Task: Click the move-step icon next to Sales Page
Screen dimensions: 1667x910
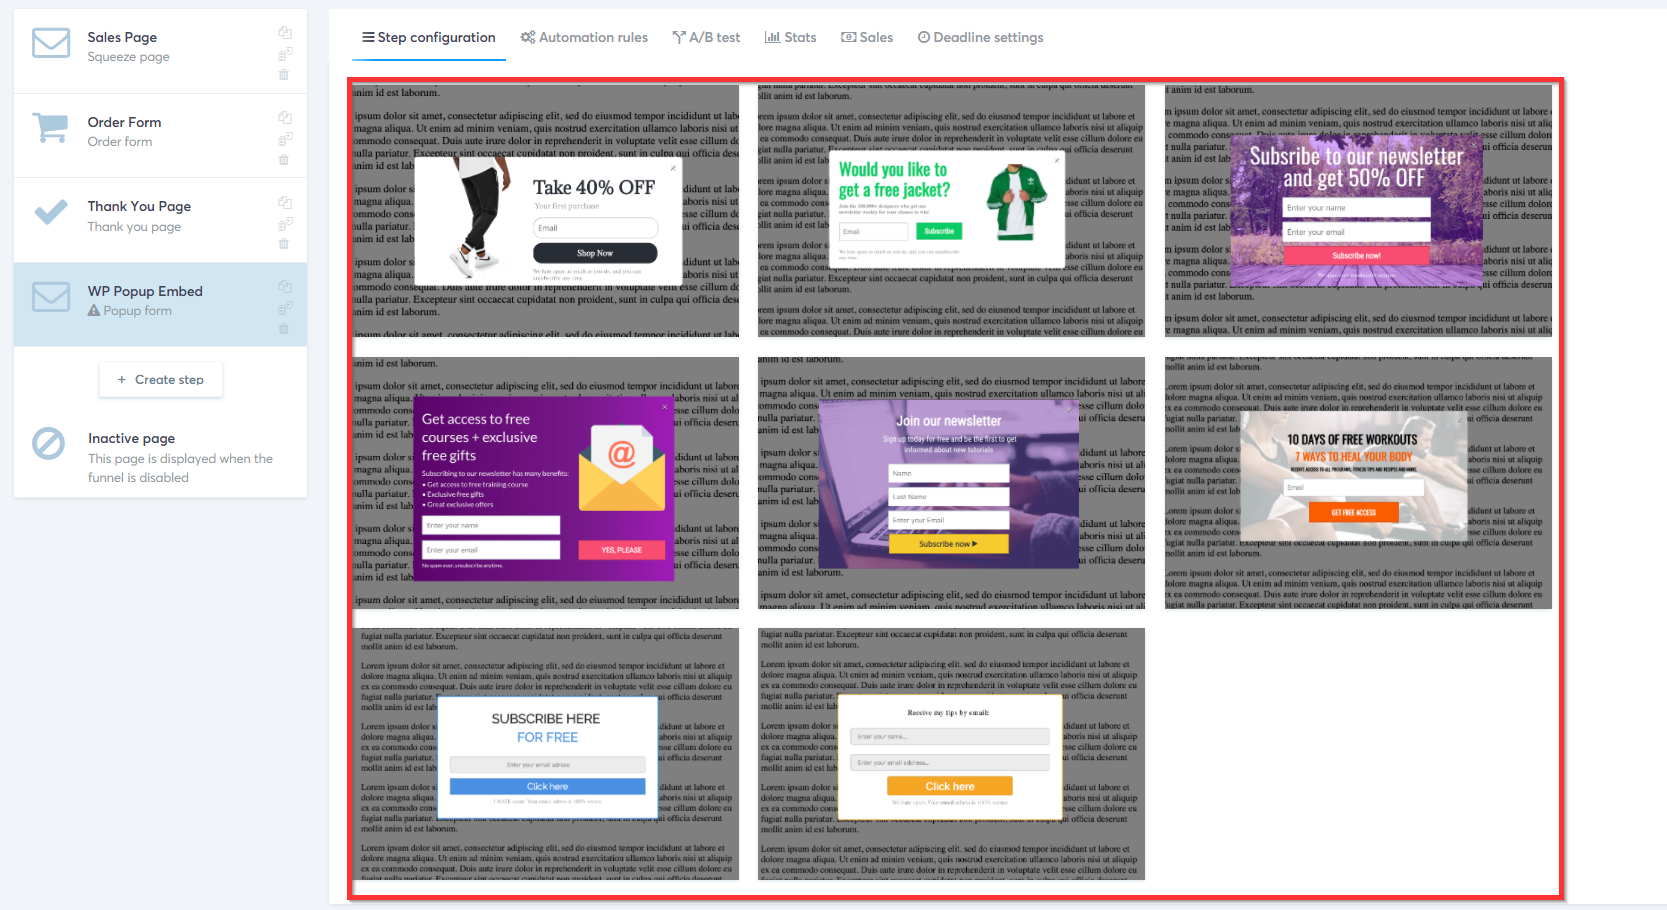Action: click(285, 54)
